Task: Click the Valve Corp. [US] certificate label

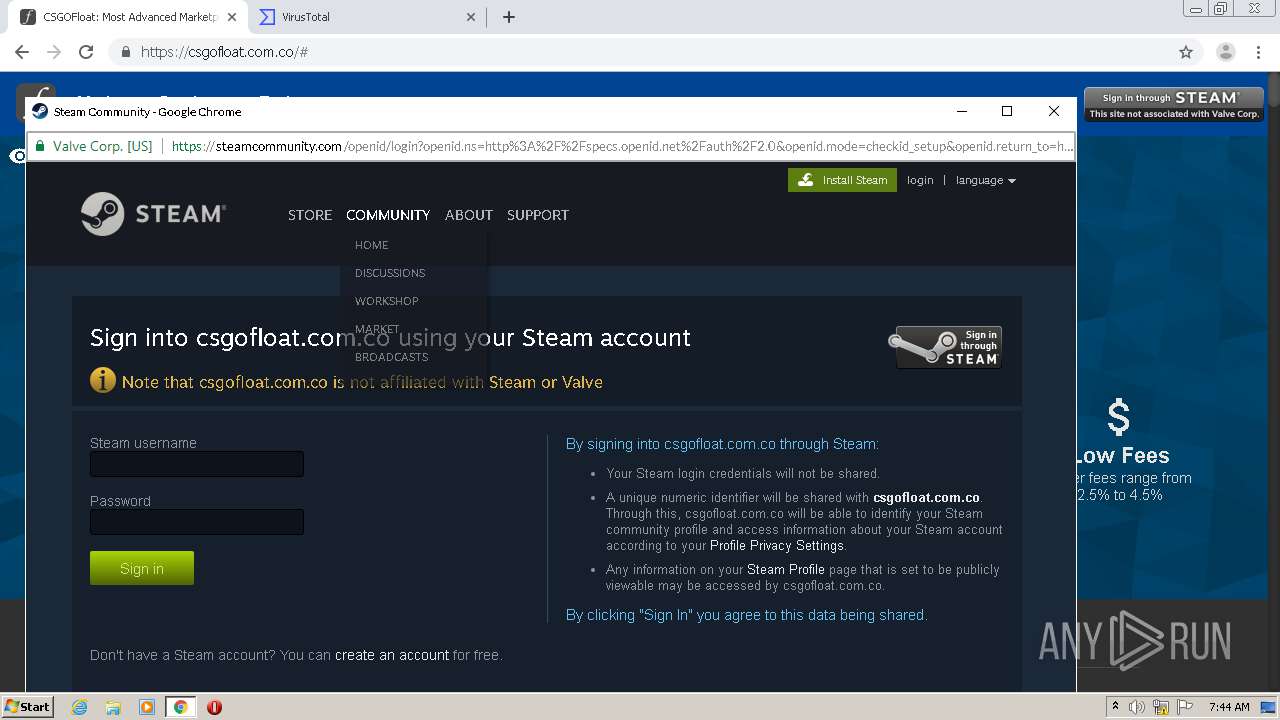Action: pyautogui.click(x=94, y=146)
